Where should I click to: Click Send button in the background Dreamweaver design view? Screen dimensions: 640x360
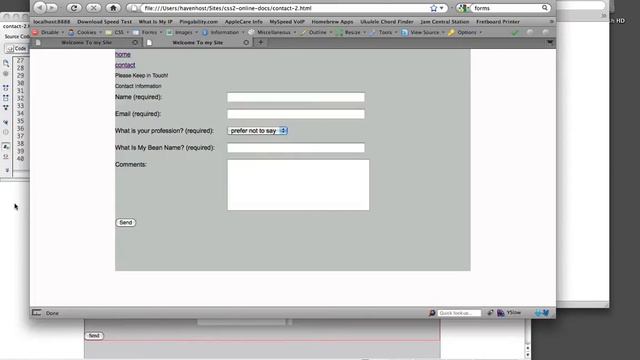pos(94,336)
